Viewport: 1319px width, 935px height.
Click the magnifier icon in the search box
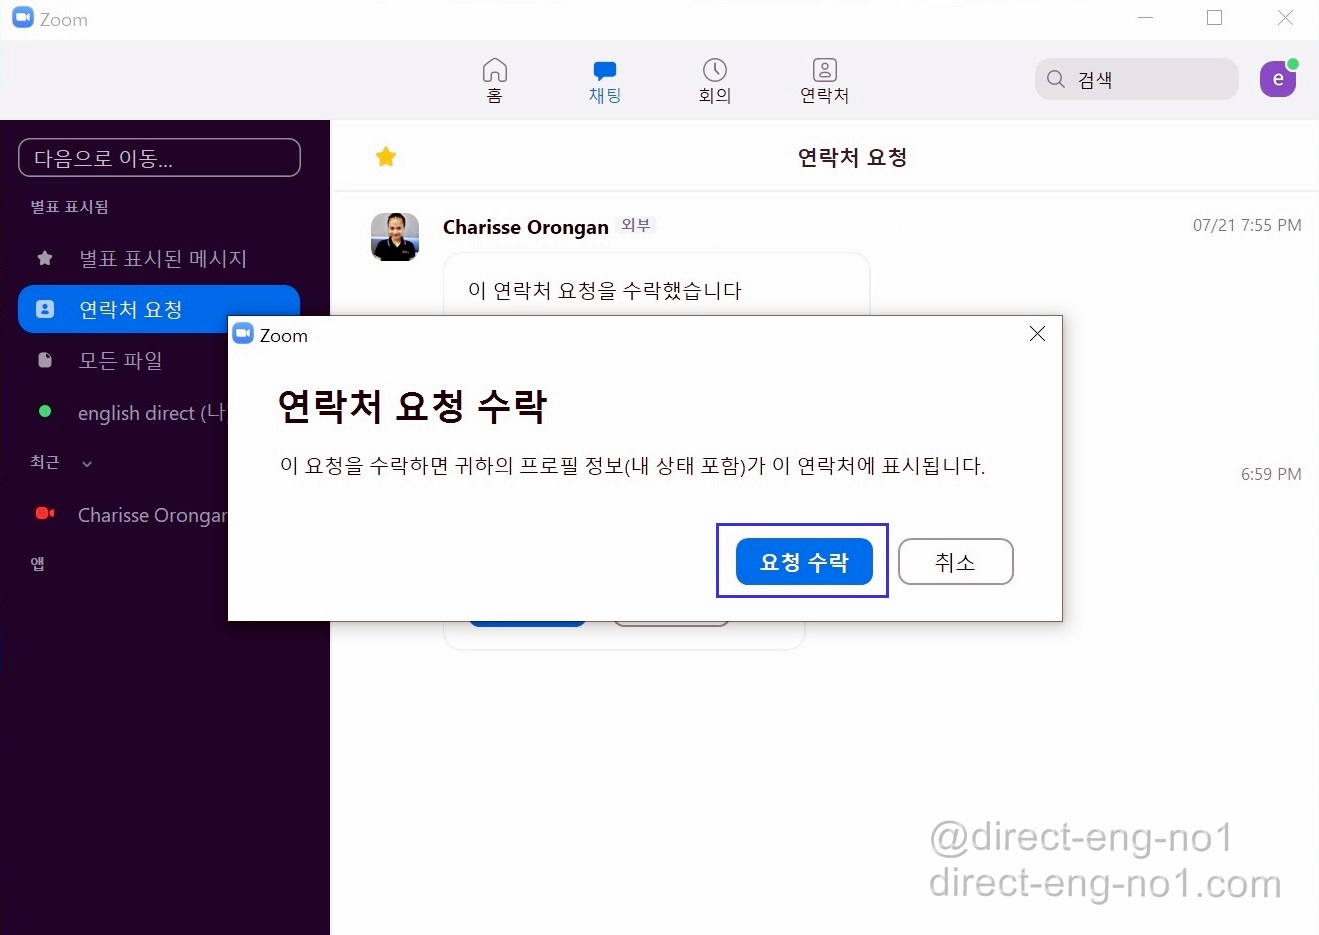point(1056,79)
